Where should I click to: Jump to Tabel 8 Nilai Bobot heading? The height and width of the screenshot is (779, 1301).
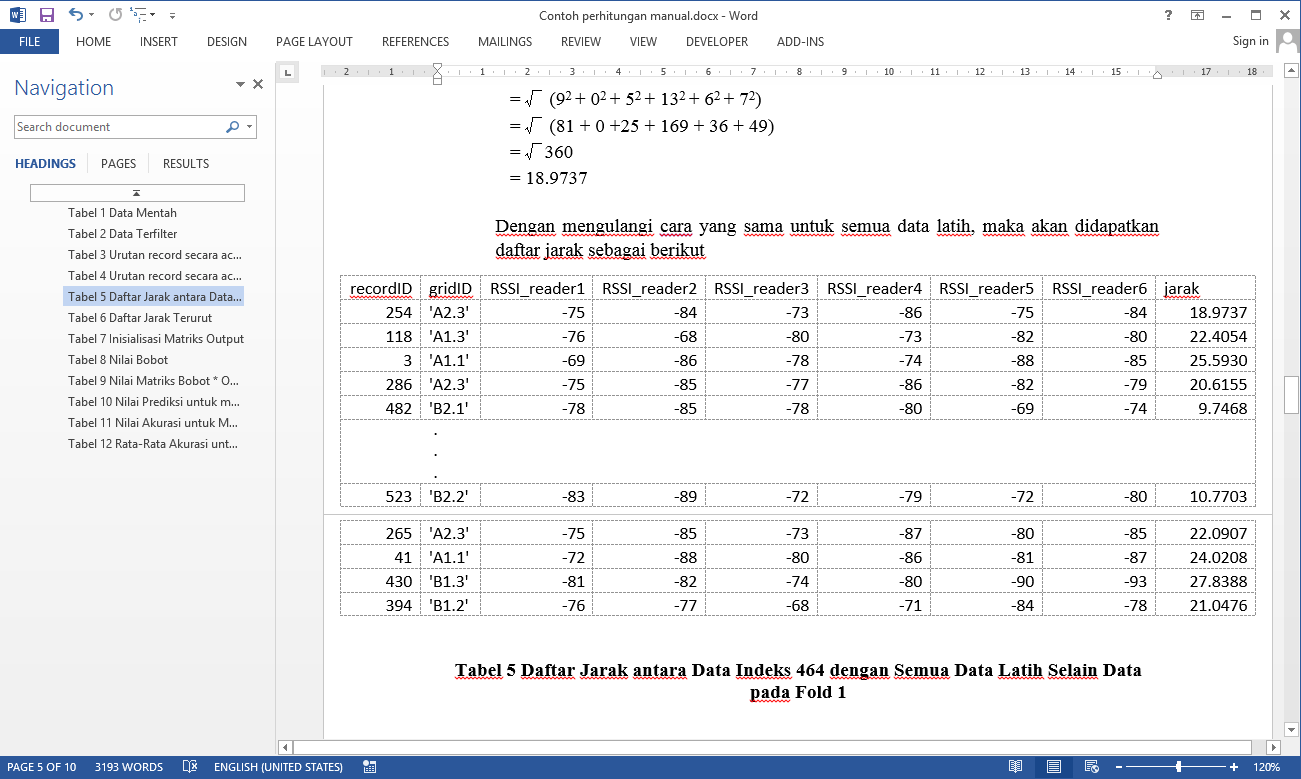click(118, 360)
